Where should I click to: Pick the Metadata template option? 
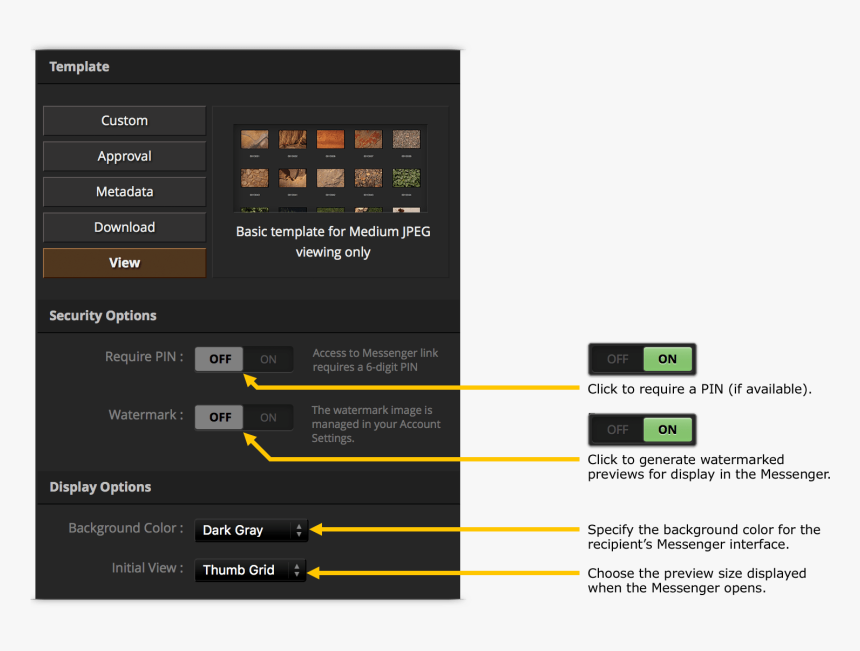(124, 192)
